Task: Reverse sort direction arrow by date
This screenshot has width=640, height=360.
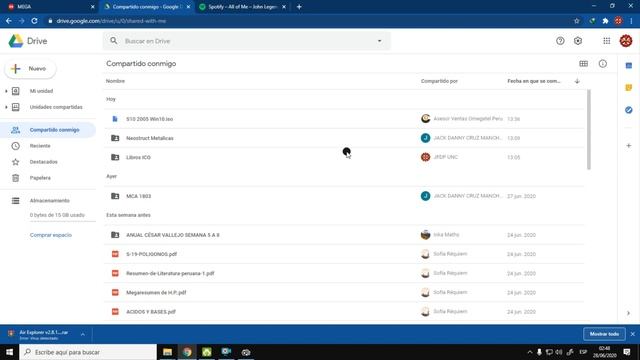Action: (577, 81)
